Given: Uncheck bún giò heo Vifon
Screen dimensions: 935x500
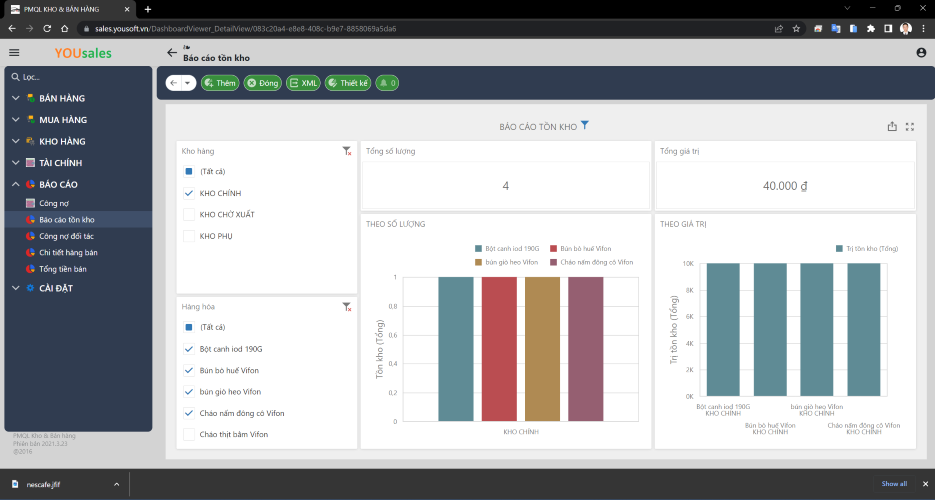Looking at the screenshot, I should (189, 392).
